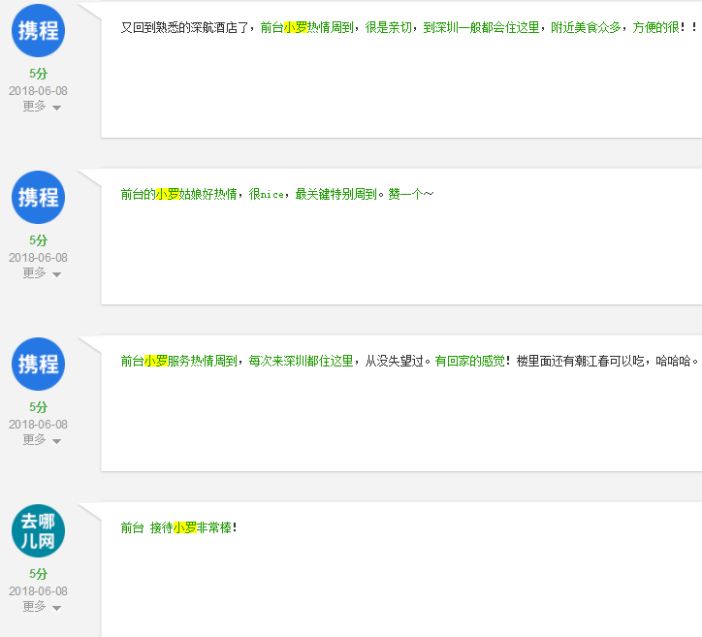Click the 5分 score under the 去哪儿网 icon
This screenshot has width=702, height=637.
point(38,575)
